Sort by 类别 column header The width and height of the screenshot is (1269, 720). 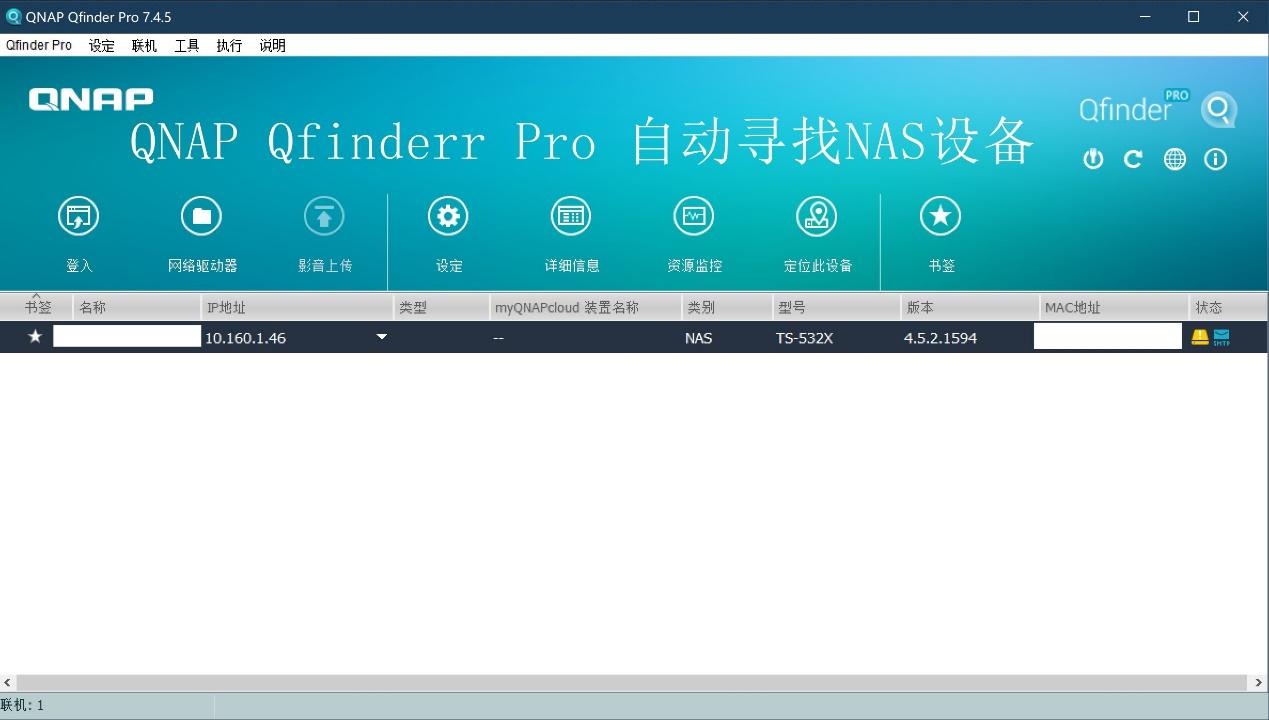click(x=727, y=307)
